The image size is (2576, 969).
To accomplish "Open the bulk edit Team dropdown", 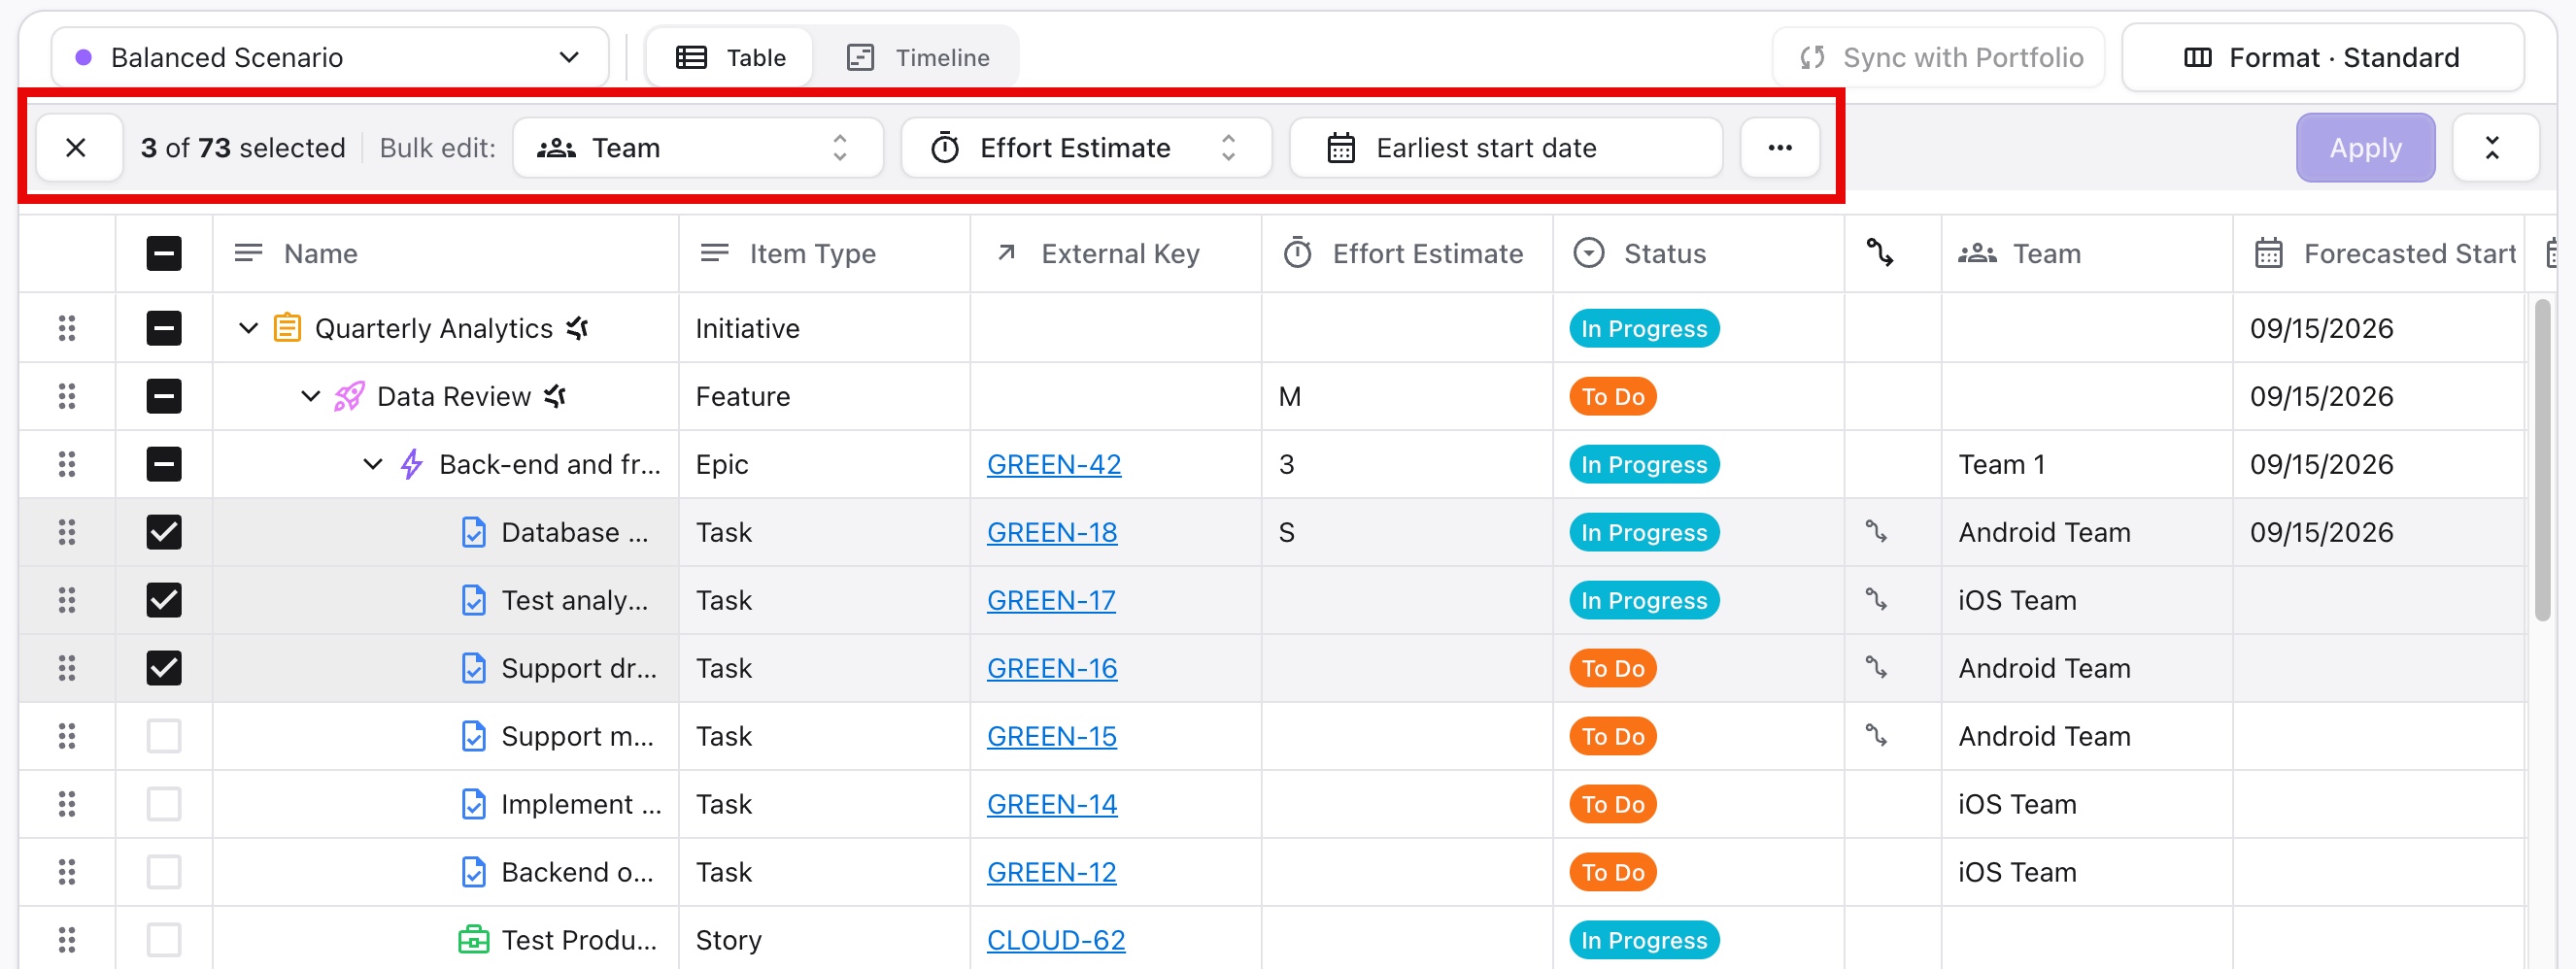I will [698, 148].
